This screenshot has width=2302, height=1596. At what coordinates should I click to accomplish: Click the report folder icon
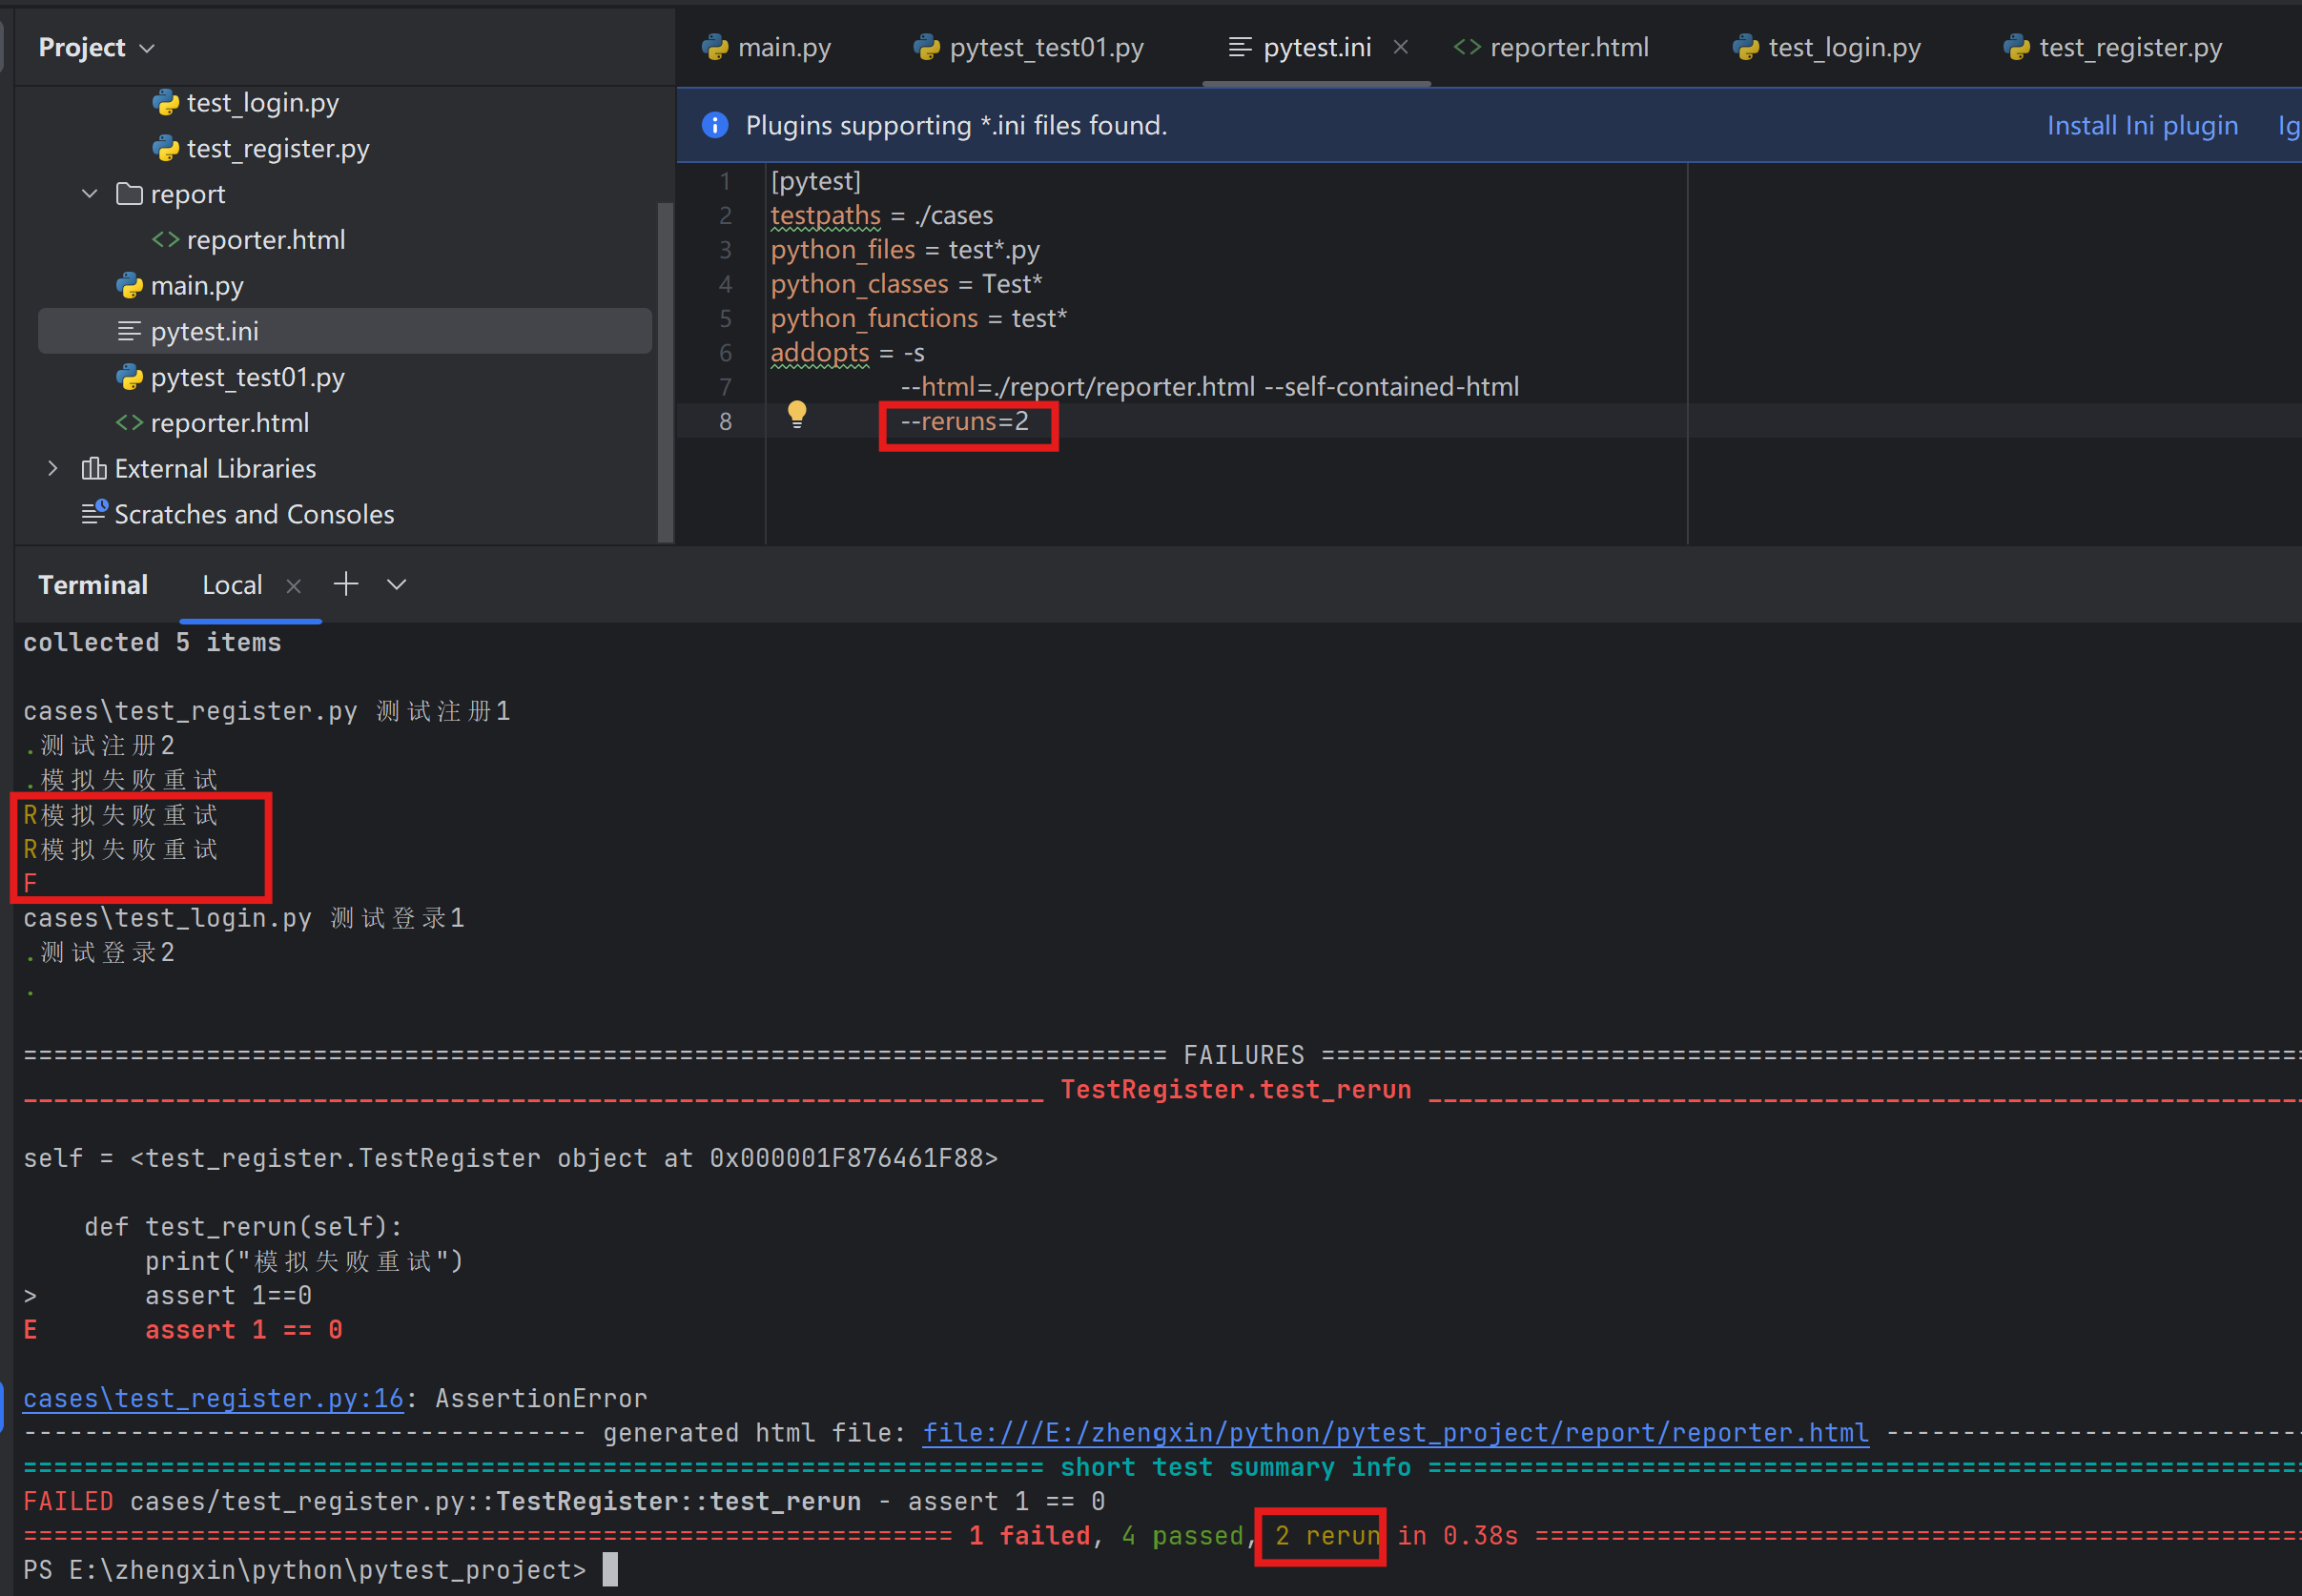129,194
